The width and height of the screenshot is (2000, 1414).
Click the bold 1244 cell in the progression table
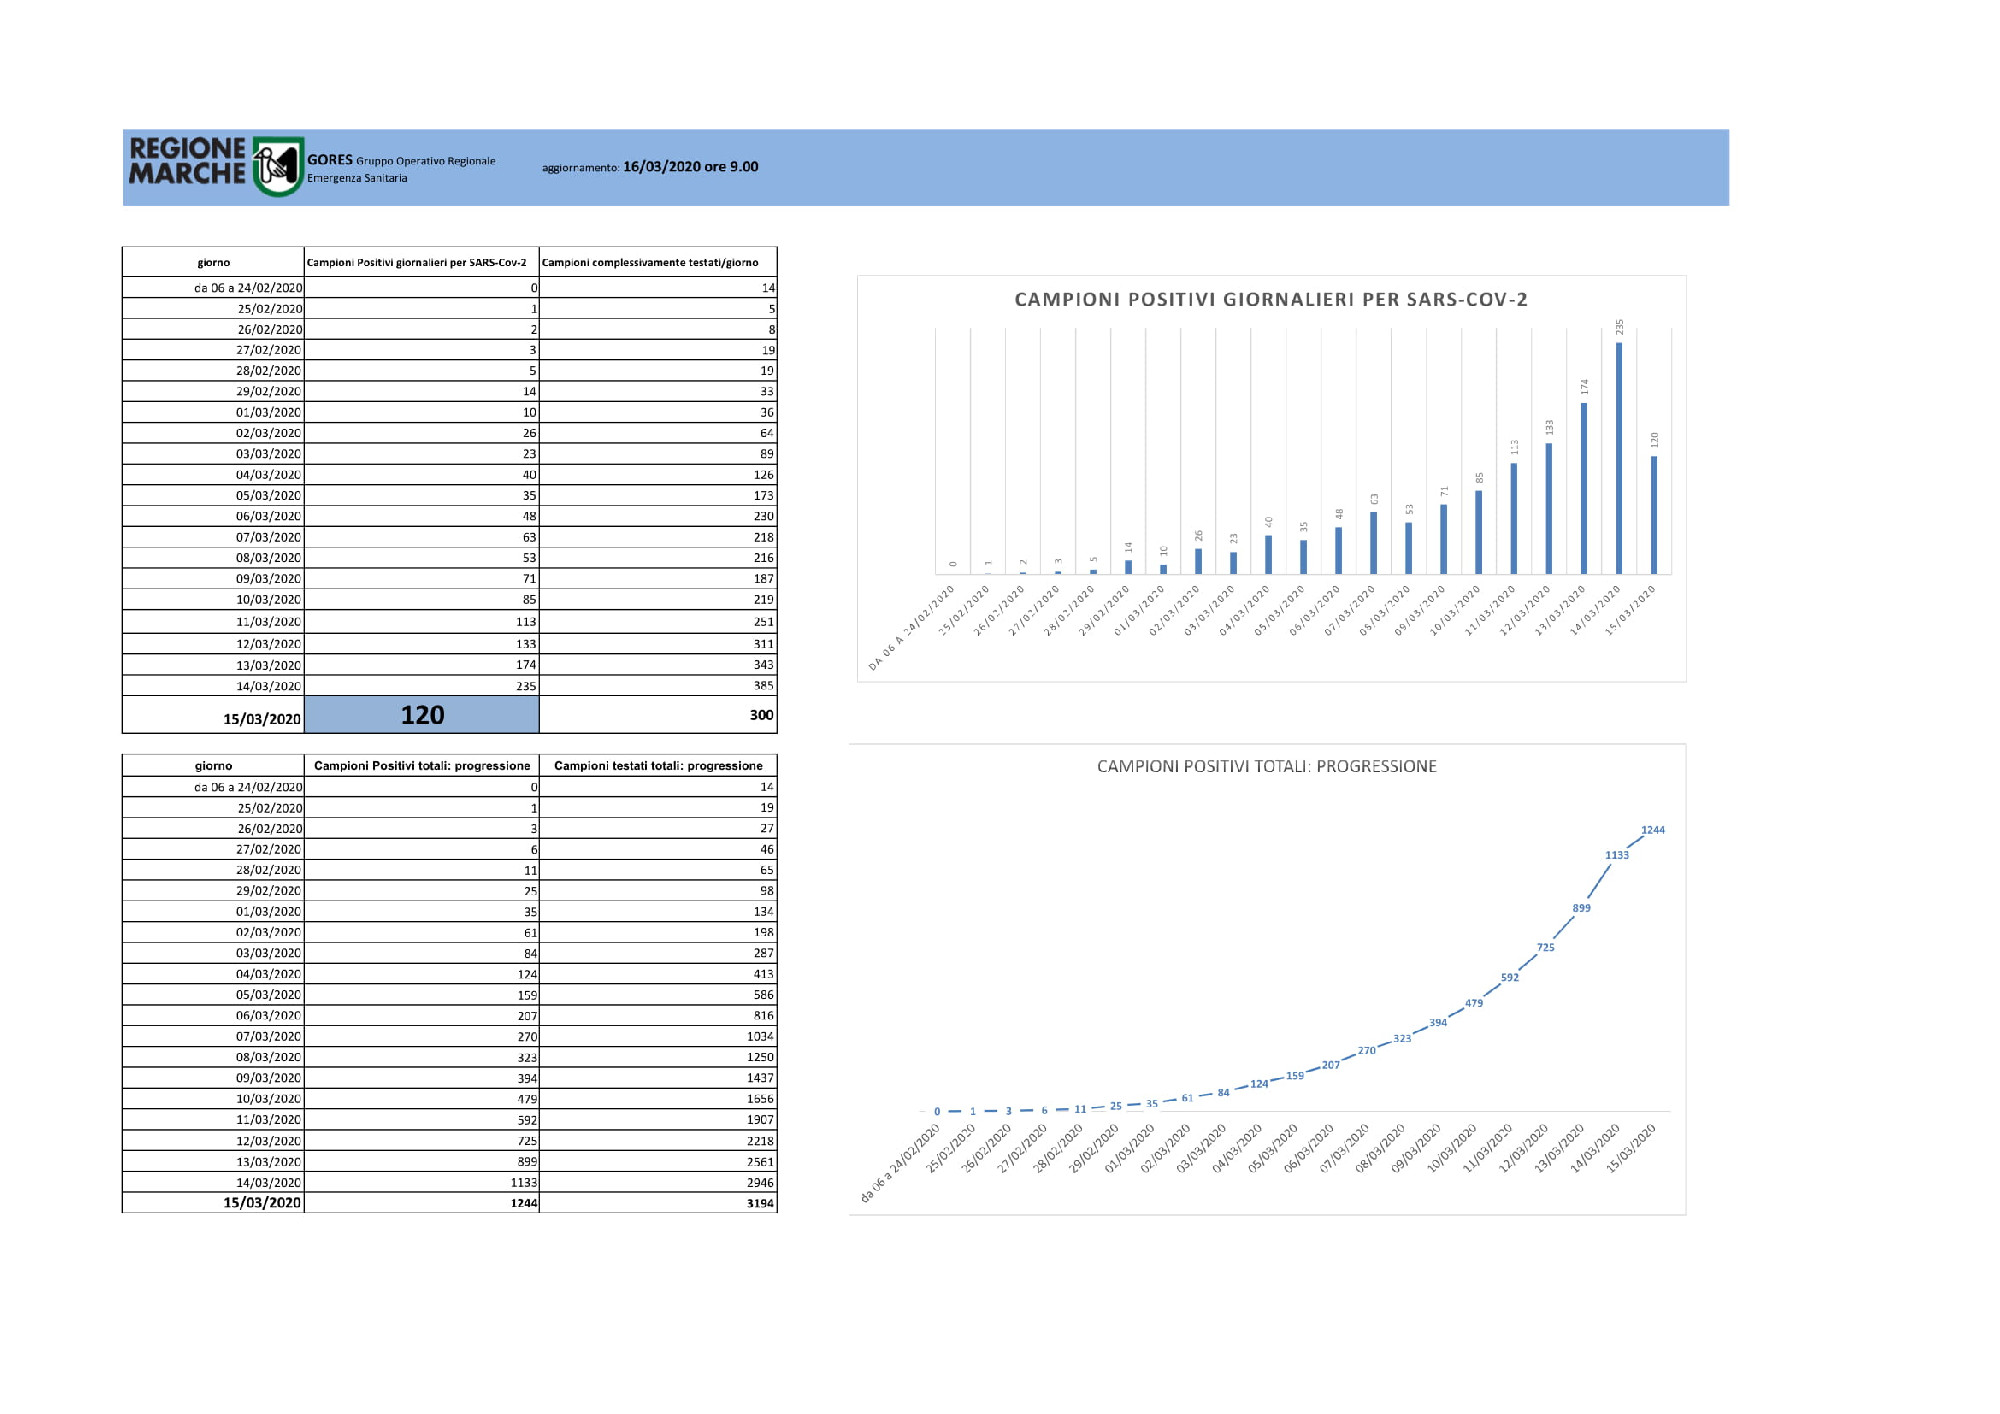[x=422, y=1203]
